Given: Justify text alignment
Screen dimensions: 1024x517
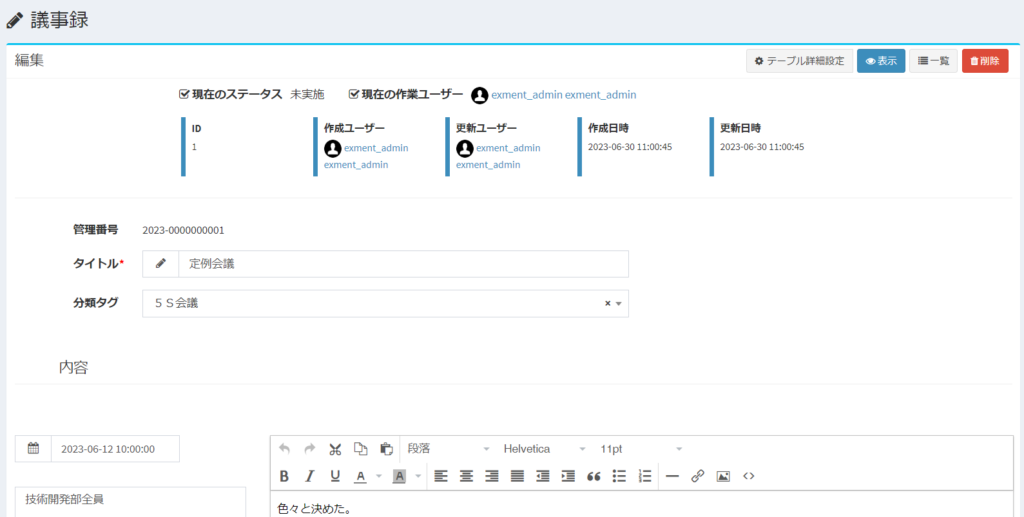Looking at the screenshot, I should (517, 477).
